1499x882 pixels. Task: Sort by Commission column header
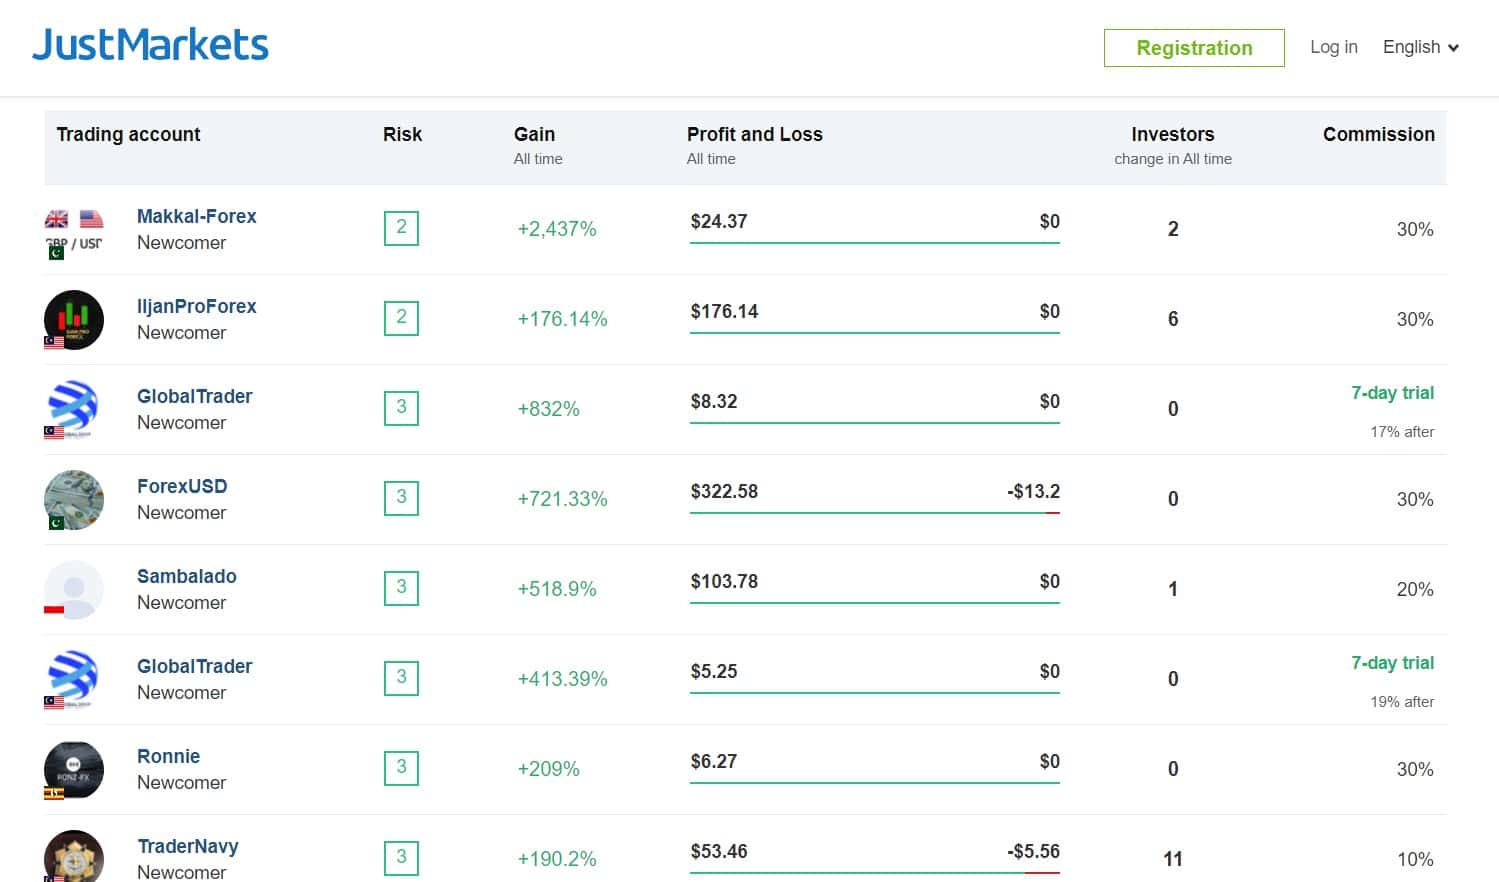(1378, 134)
